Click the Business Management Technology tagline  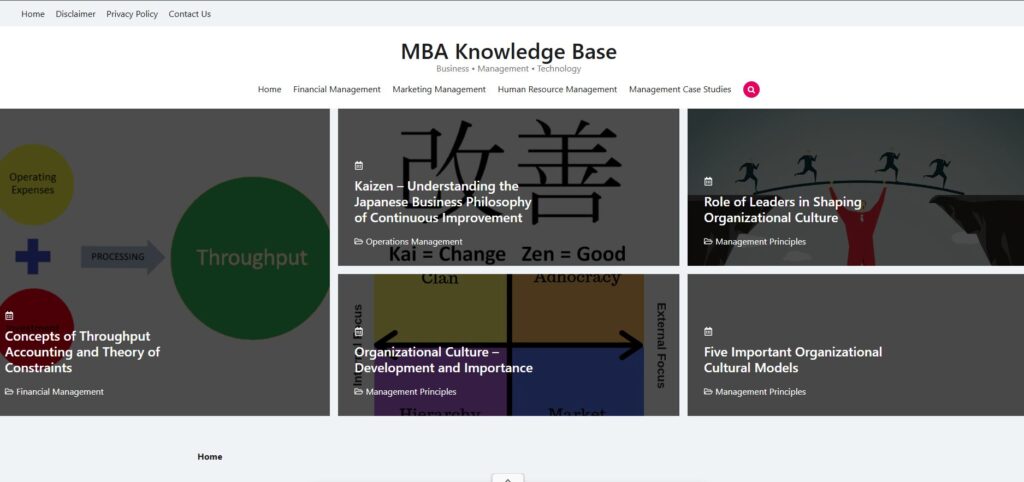[x=508, y=69]
